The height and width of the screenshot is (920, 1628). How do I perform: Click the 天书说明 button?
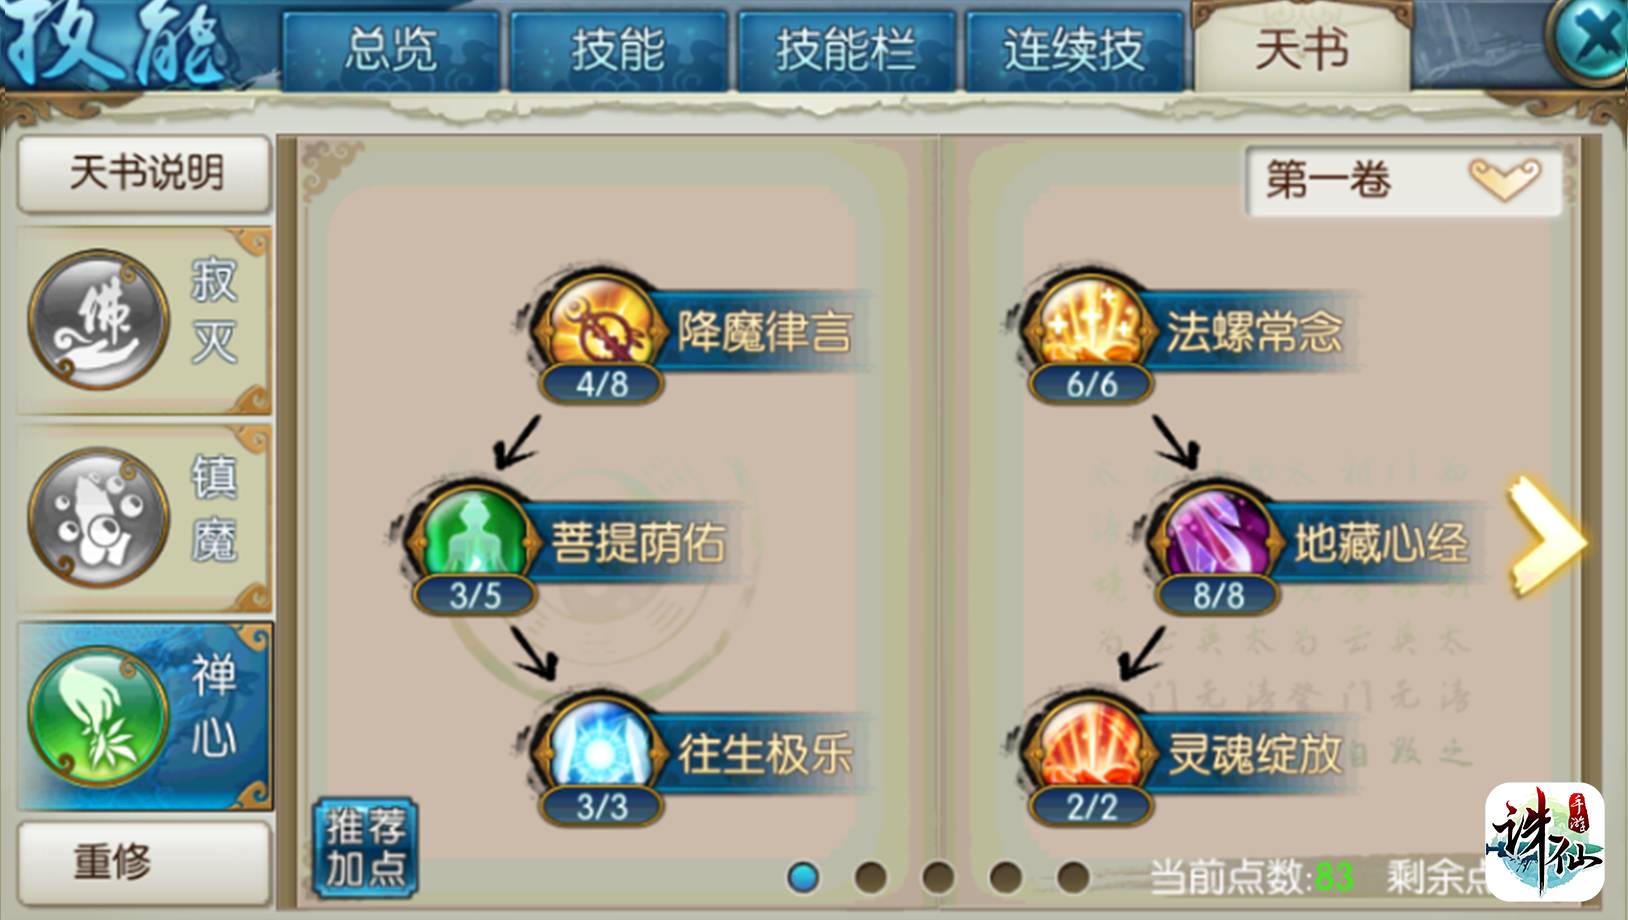[x=145, y=174]
